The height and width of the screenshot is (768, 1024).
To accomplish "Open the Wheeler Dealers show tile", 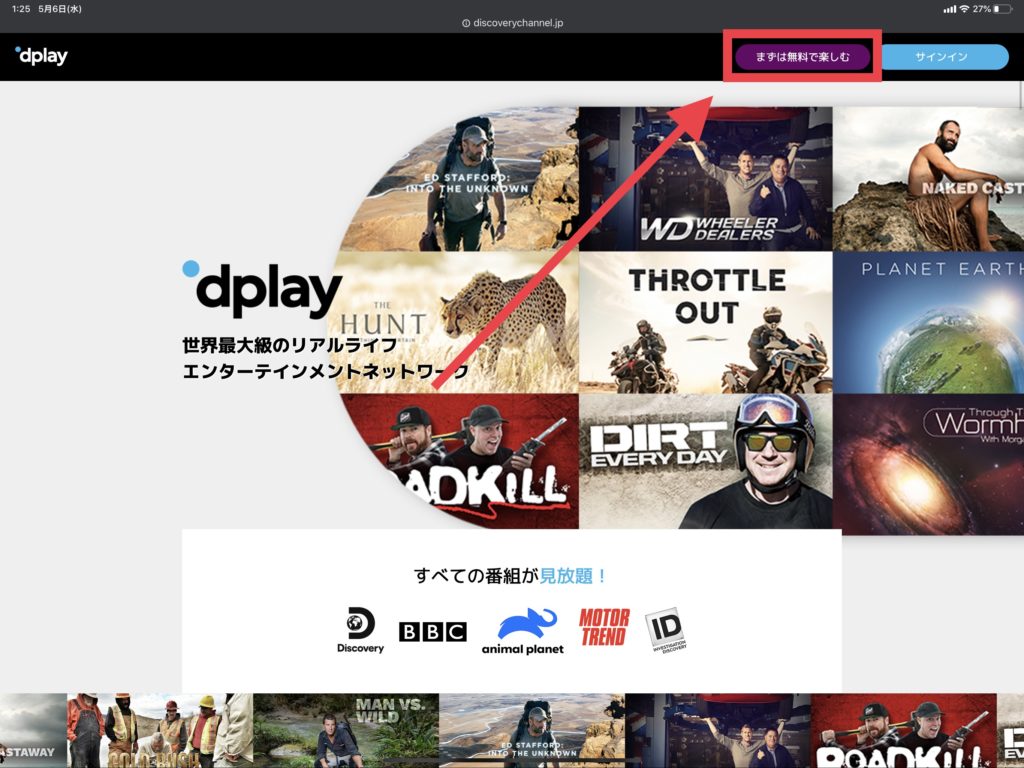I will pyautogui.click(x=705, y=179).
